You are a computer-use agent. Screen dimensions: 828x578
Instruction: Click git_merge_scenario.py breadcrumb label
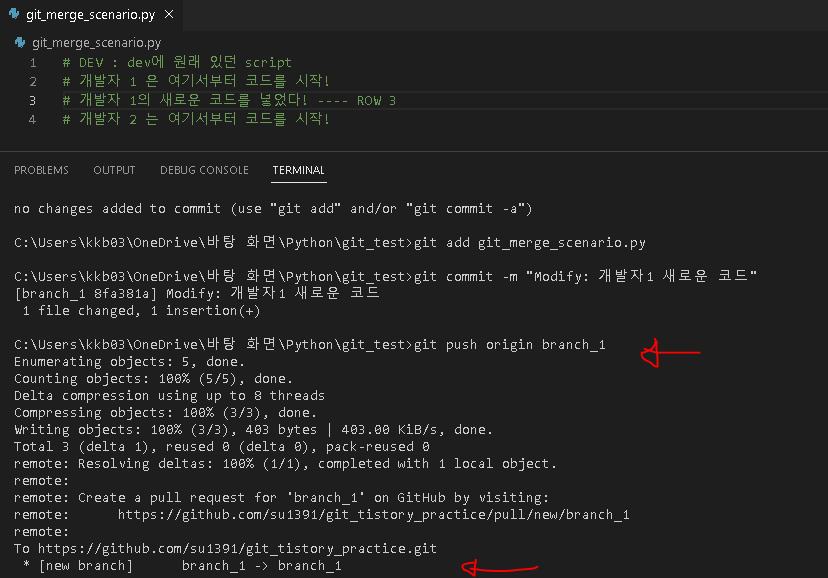click(x=97, y=43)
